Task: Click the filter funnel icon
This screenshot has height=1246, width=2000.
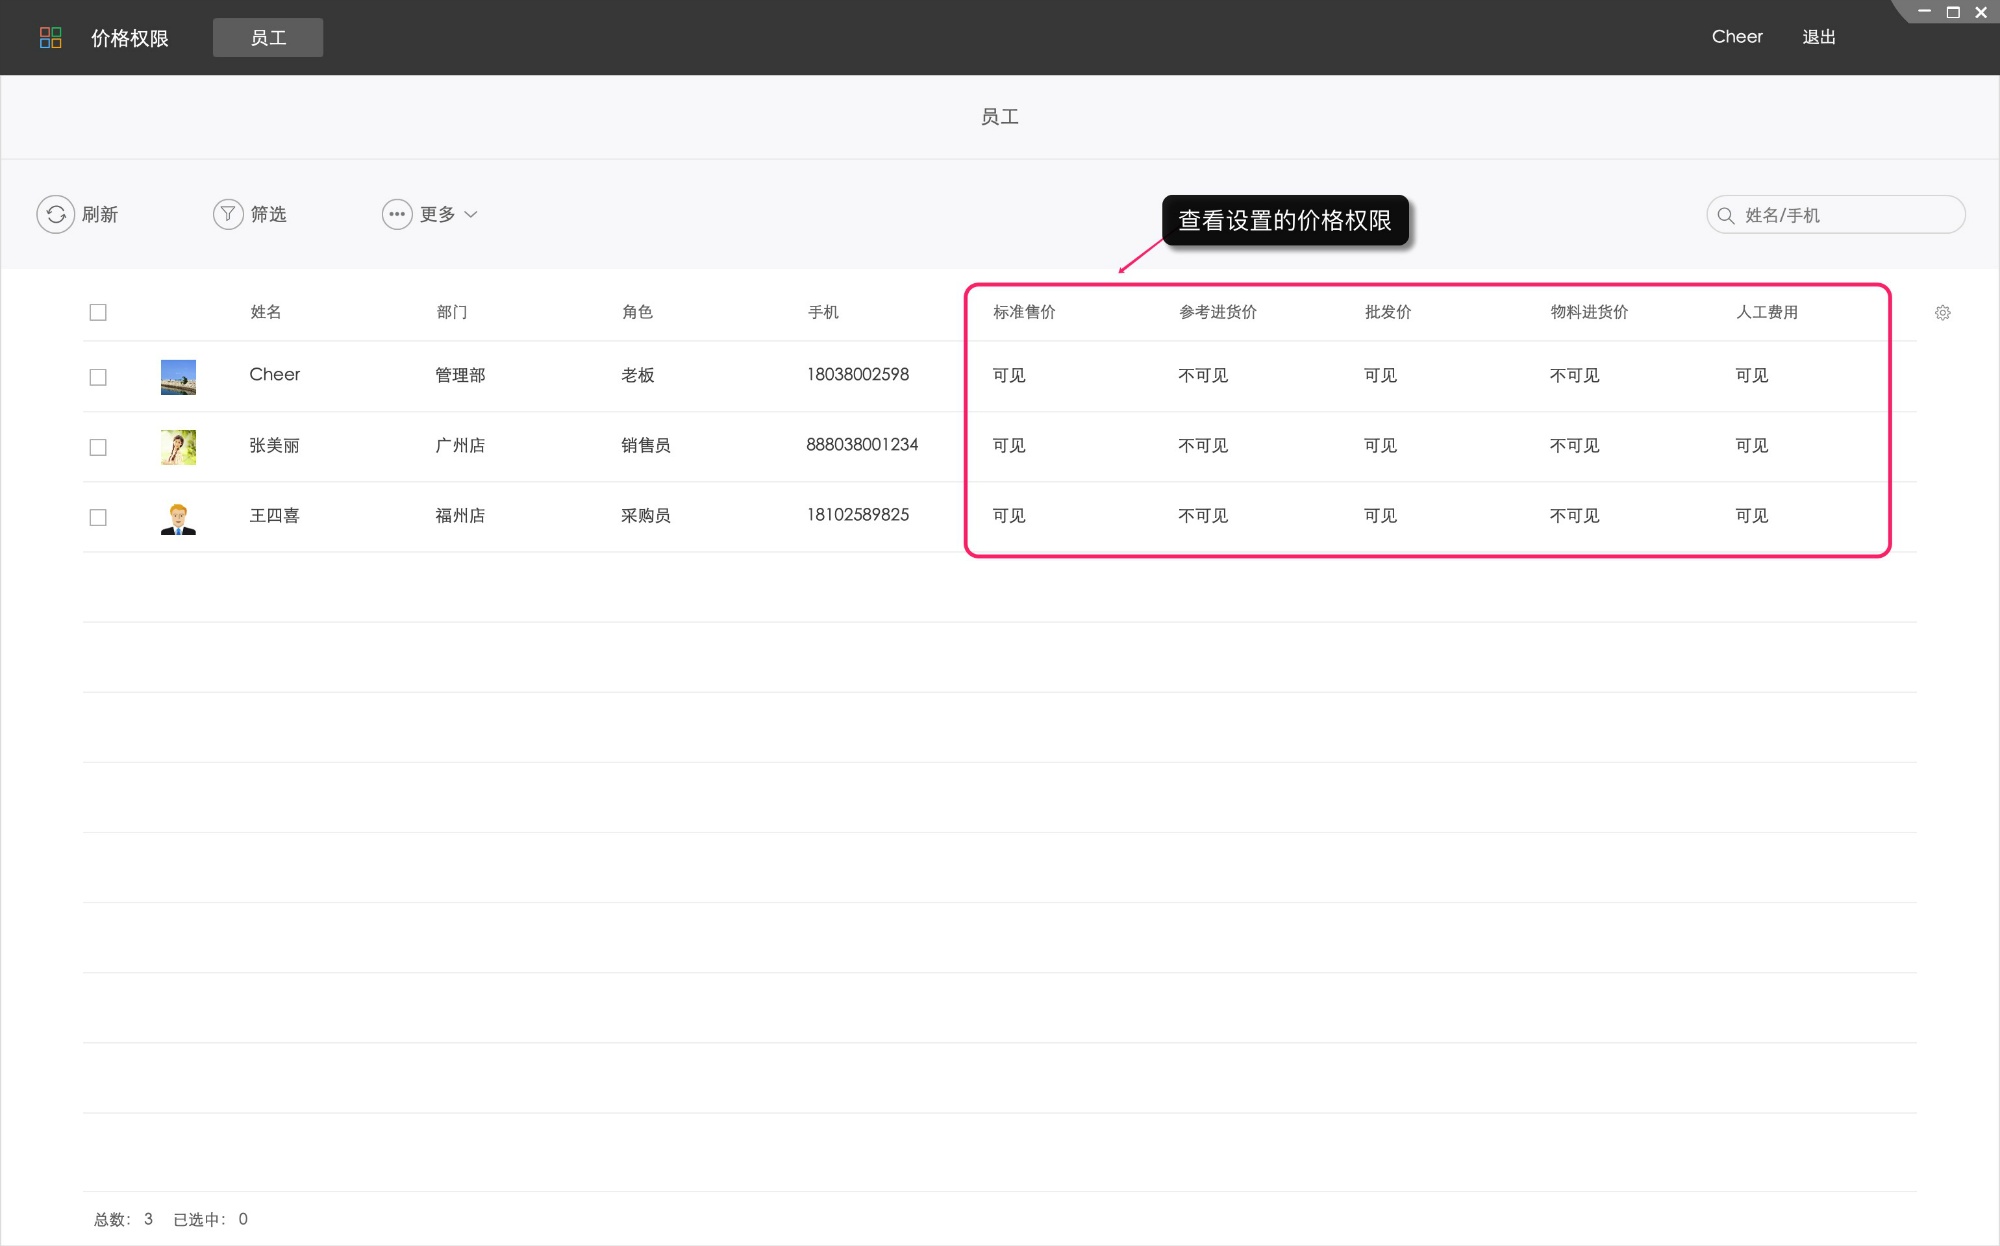Action: (x=228, y=214)
